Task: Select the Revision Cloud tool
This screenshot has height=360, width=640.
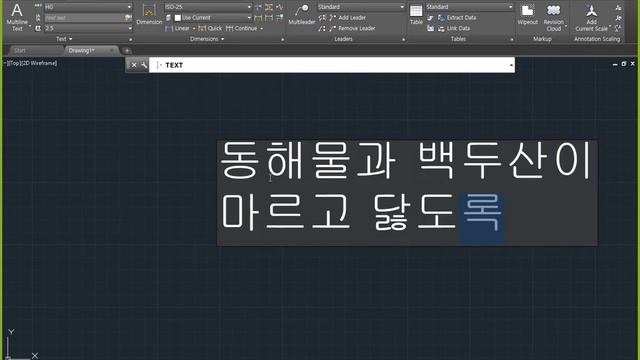Action: (x=553, y=17)
